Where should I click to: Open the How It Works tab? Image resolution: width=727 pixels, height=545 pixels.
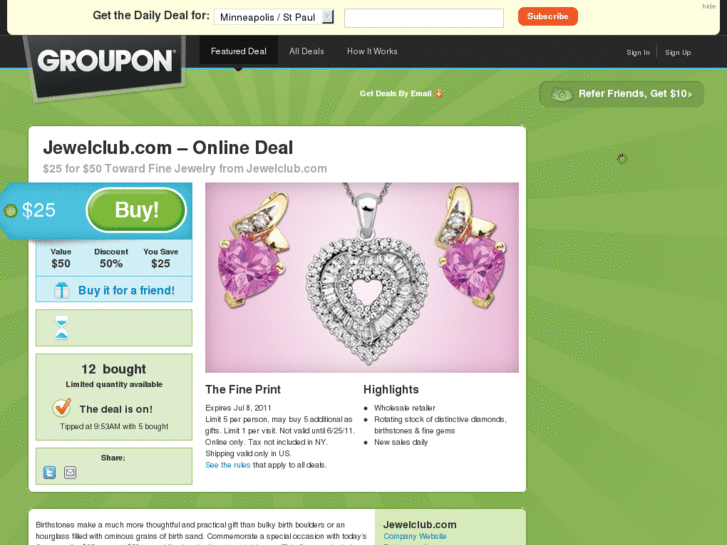point(372,51)
